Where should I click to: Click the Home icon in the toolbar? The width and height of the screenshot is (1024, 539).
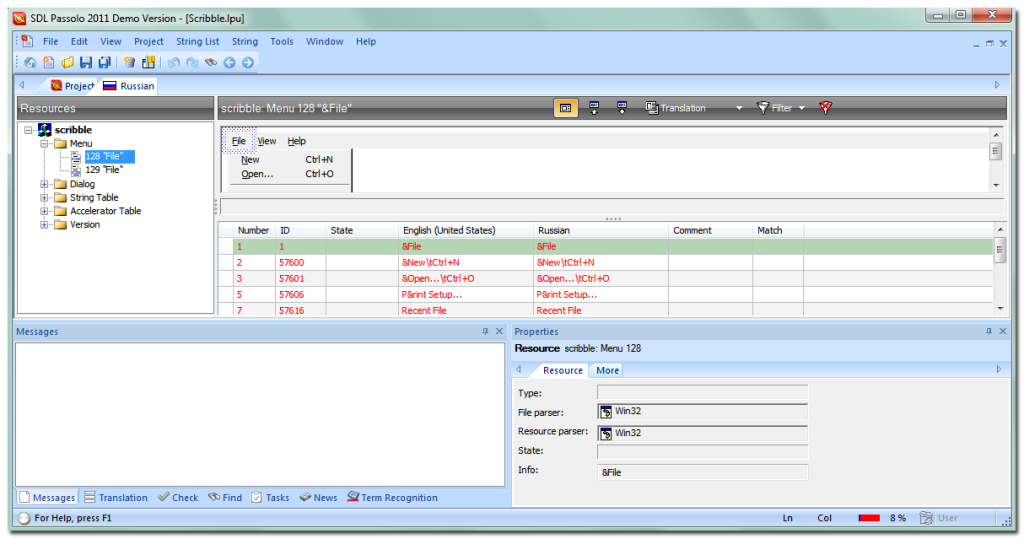tap(30, 63)
